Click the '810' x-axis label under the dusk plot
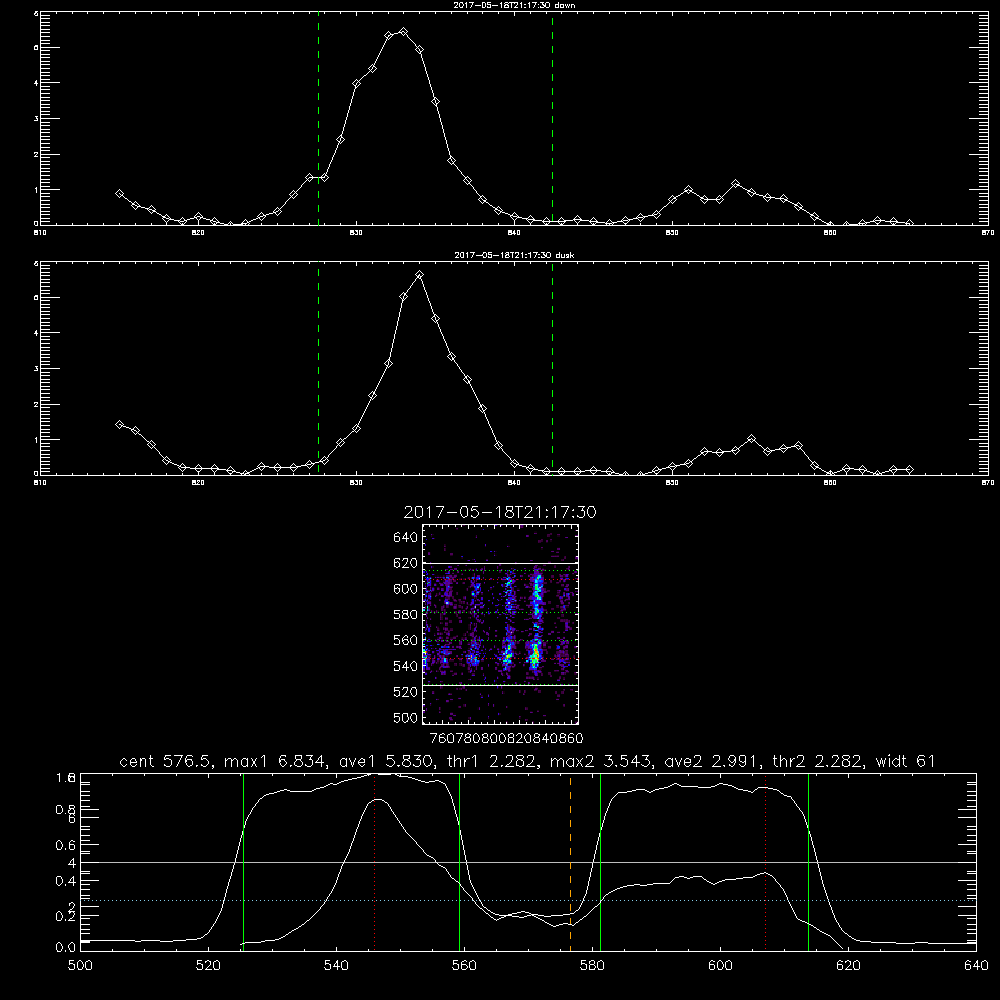 [40, 483]
